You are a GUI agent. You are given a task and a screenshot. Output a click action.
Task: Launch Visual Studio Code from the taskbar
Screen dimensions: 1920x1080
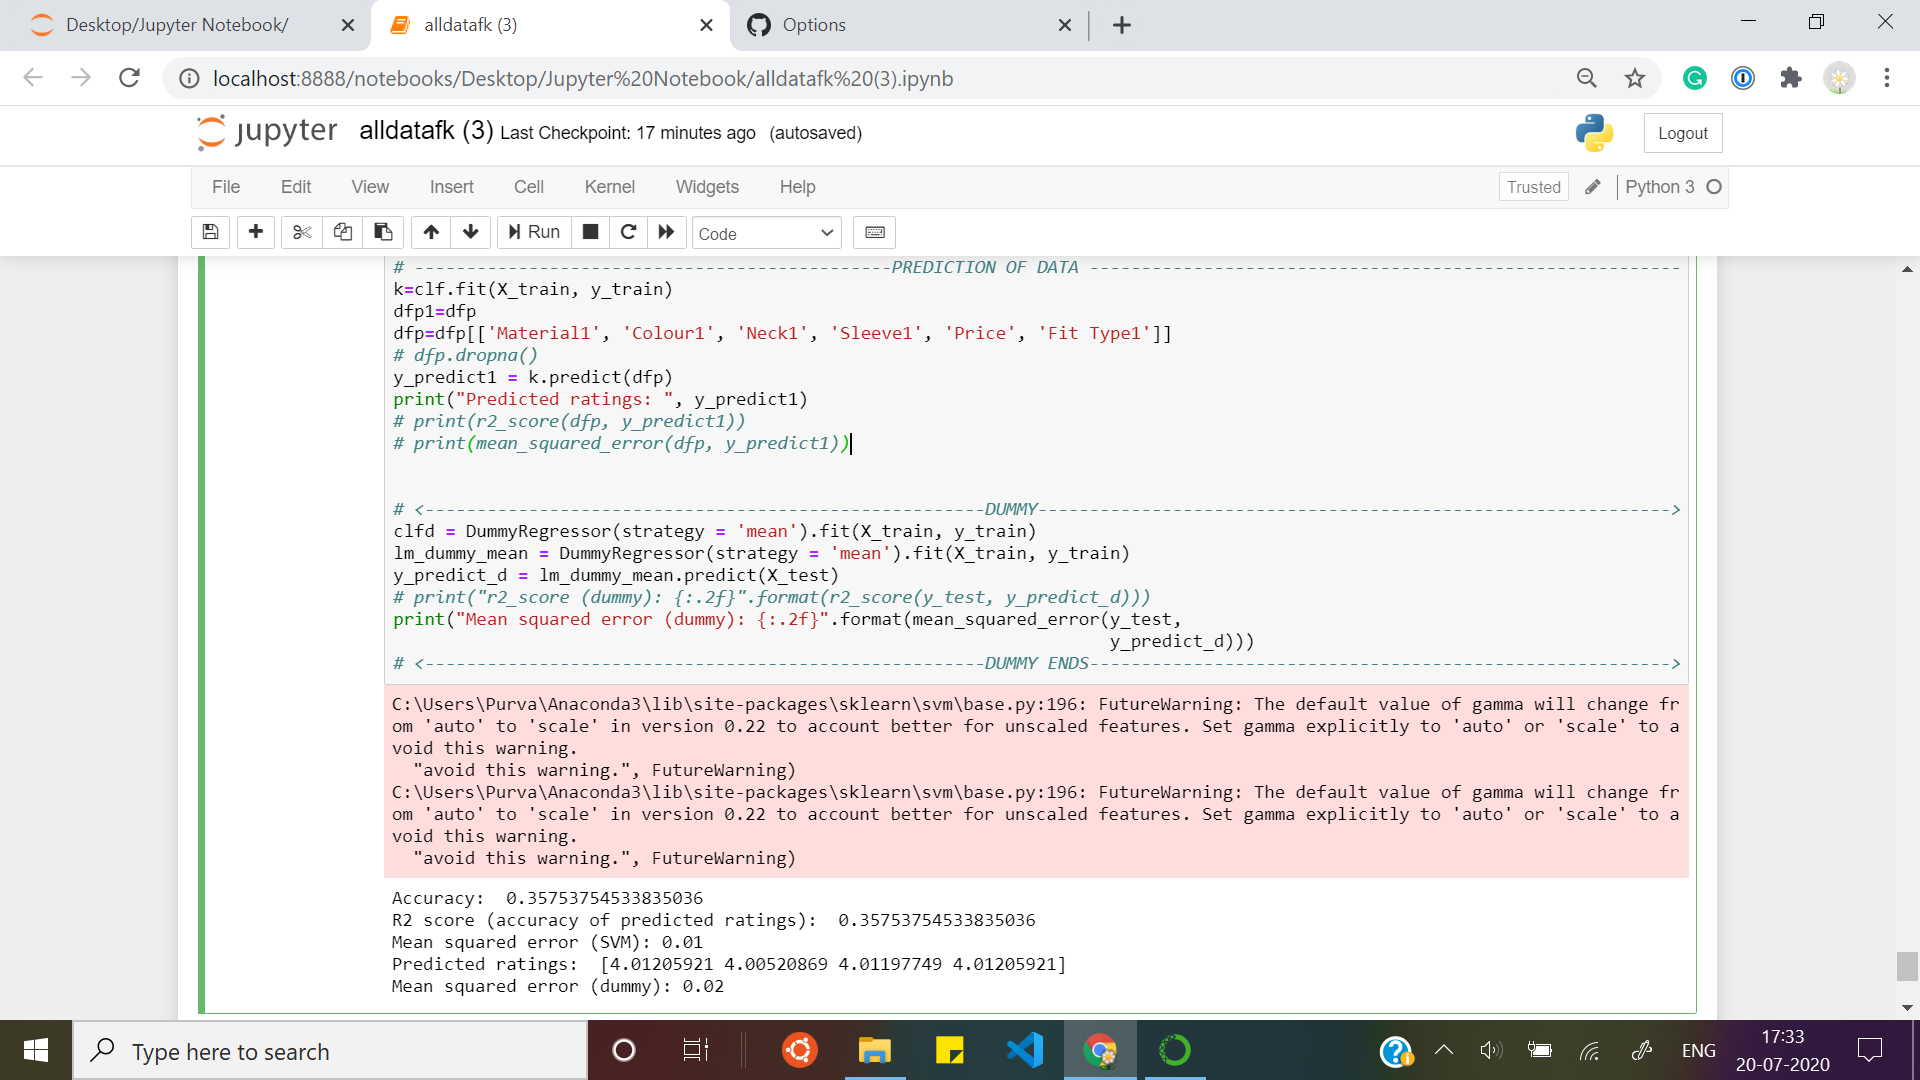pos(1025,1050)
